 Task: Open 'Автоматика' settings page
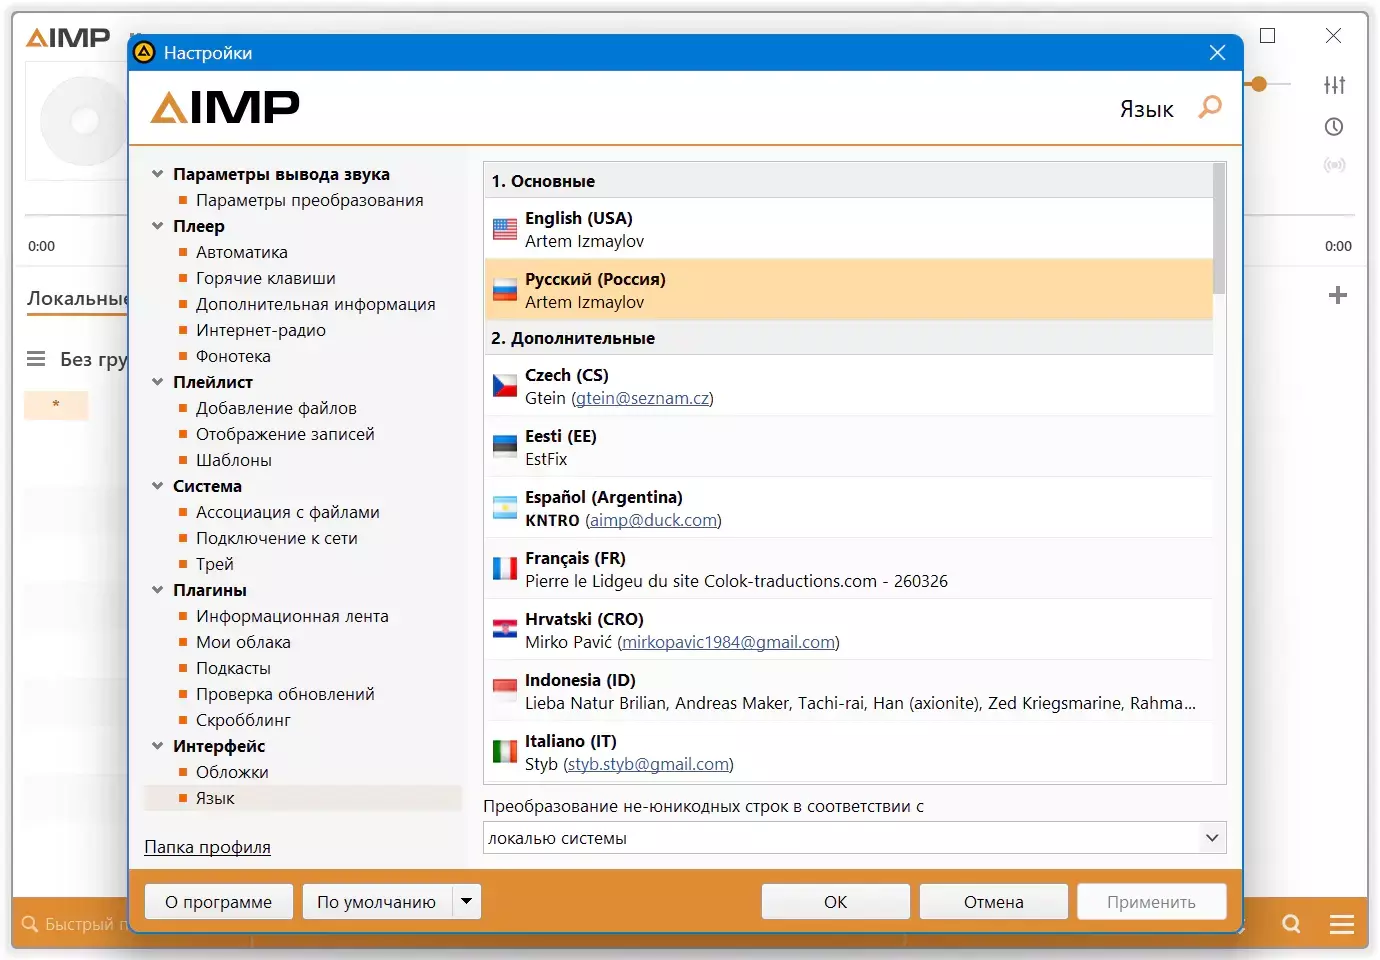(x=242, y=252)
